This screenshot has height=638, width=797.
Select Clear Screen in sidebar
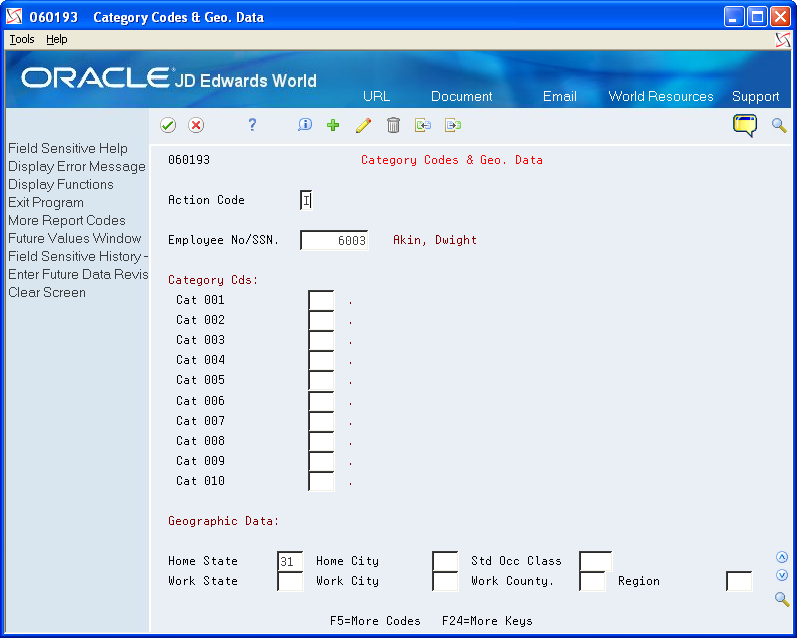point(47,292)
